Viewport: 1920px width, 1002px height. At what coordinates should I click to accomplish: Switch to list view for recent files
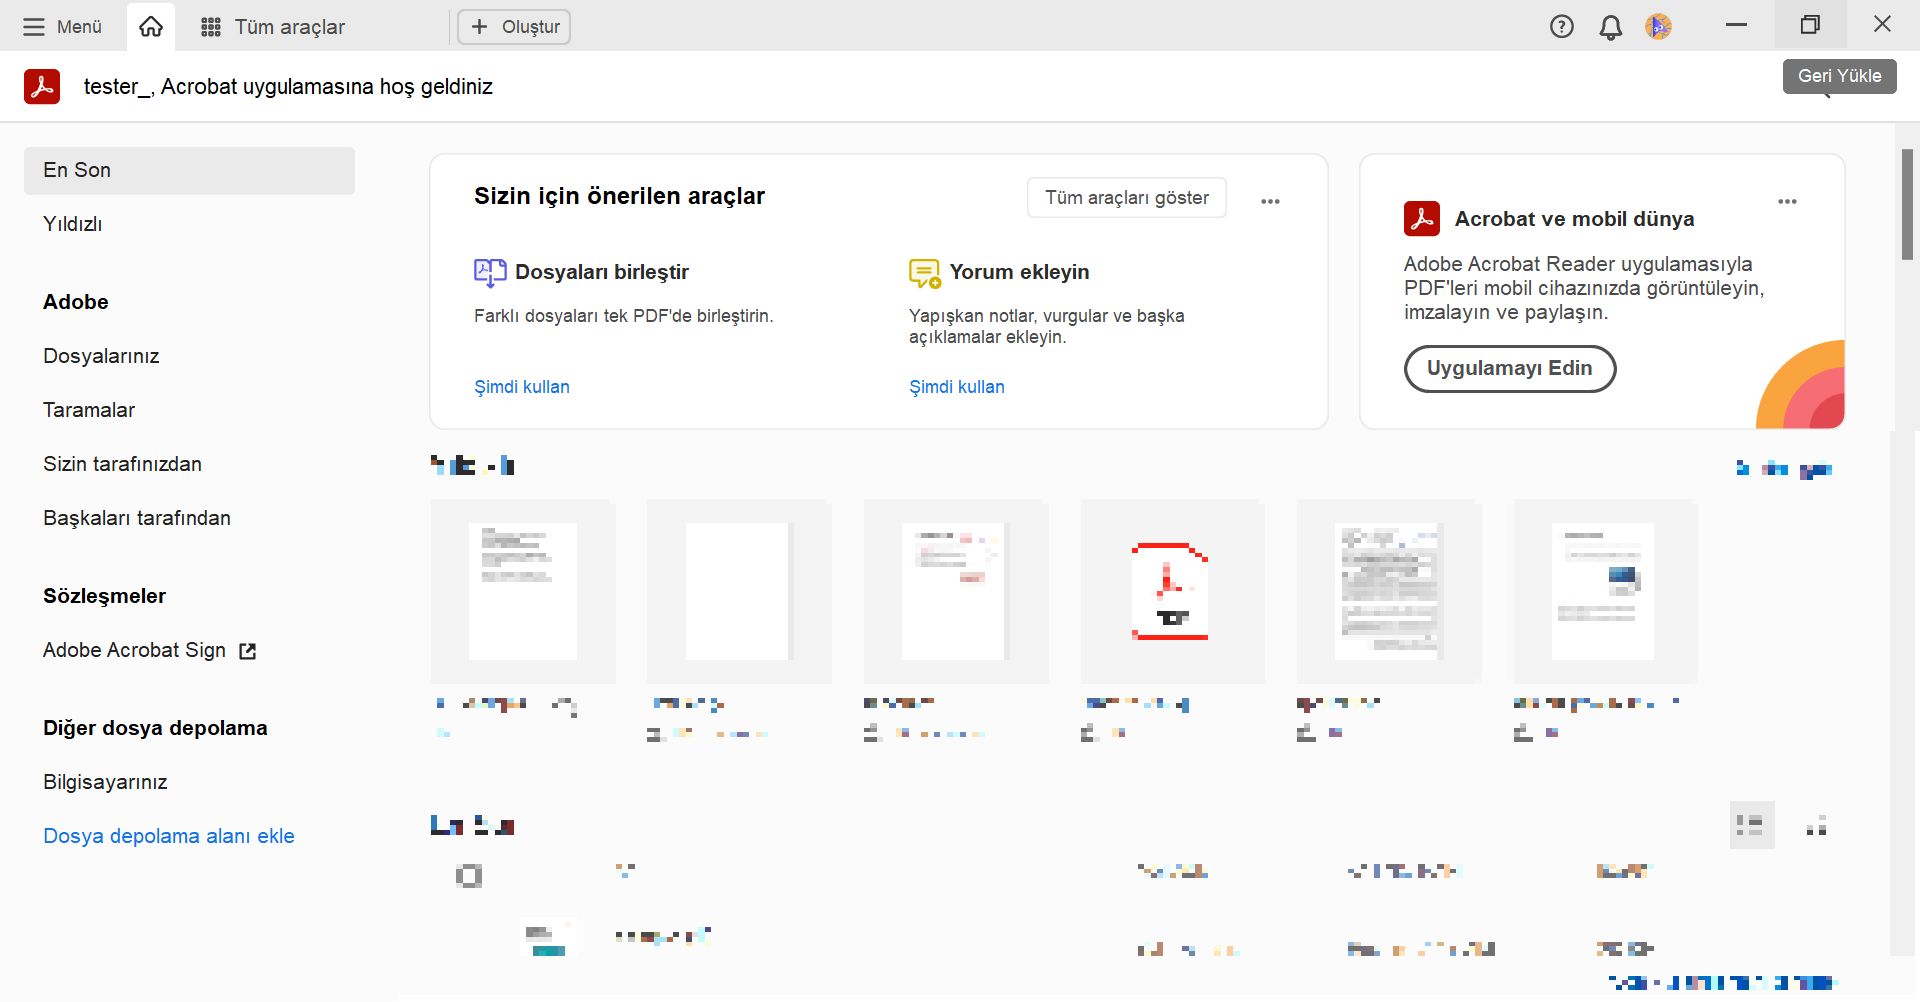(x=1751, y=825)
